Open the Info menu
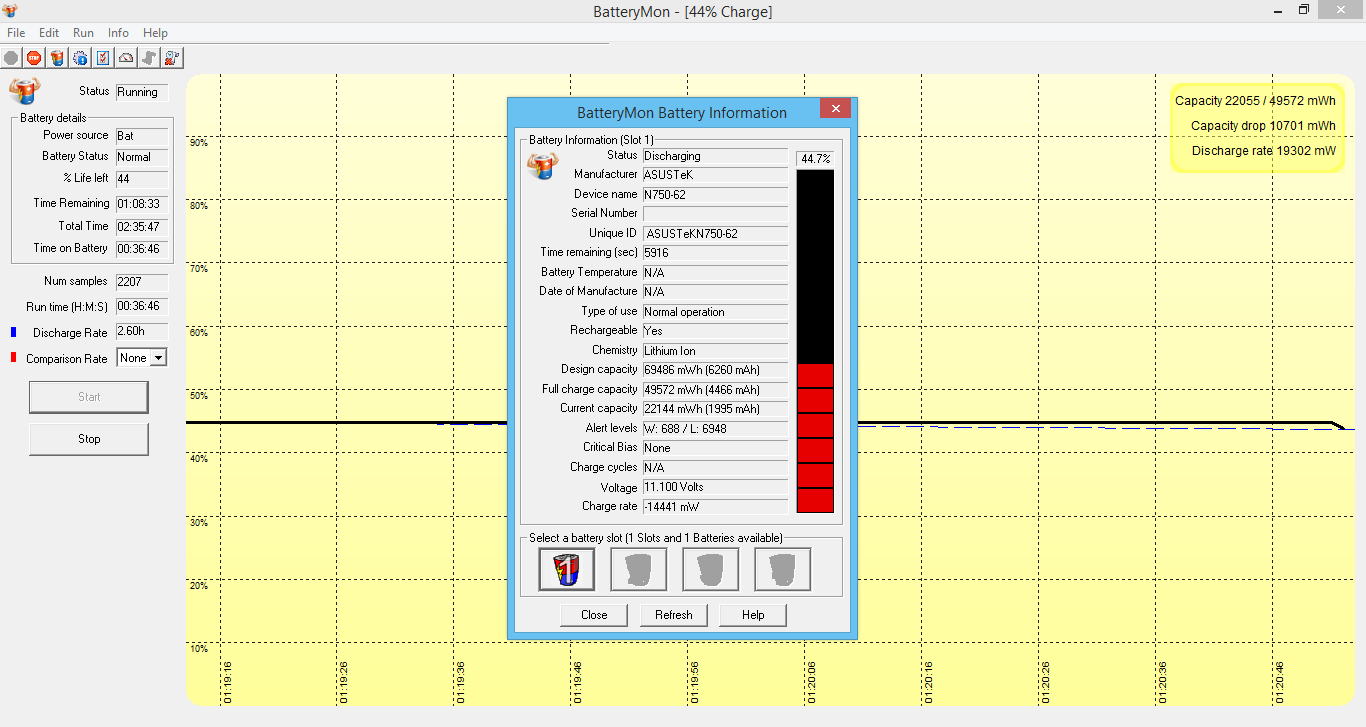Viewport: 1366px width, 727px height. pos(118,33)
